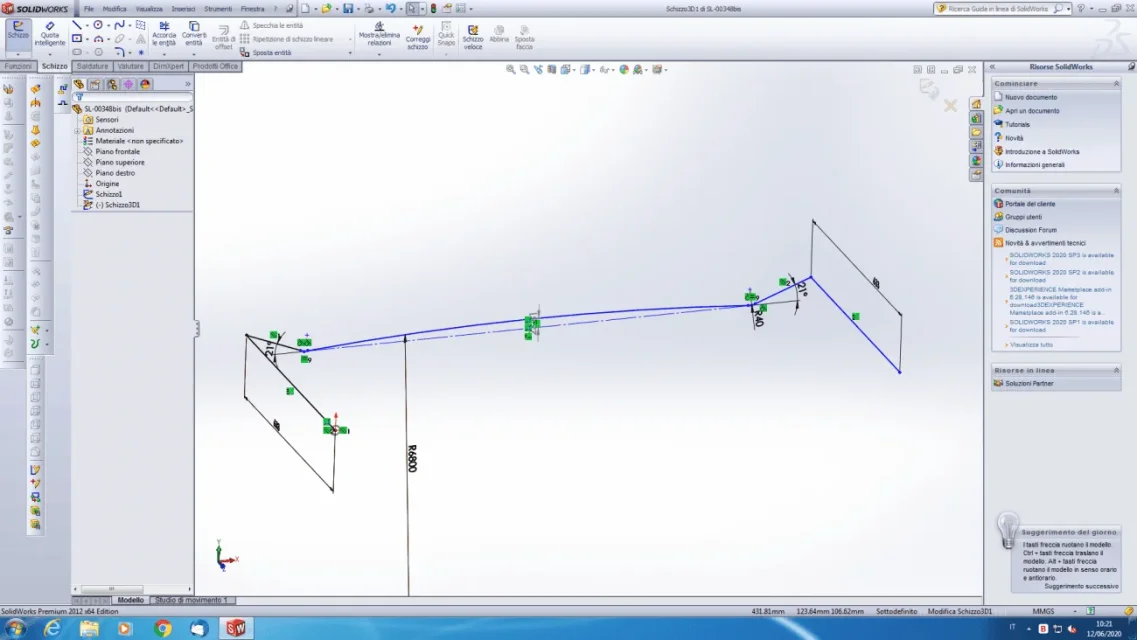Expand the Annotazioni tree node
This screenshot has width=1137, height=640.
point(77,130)
